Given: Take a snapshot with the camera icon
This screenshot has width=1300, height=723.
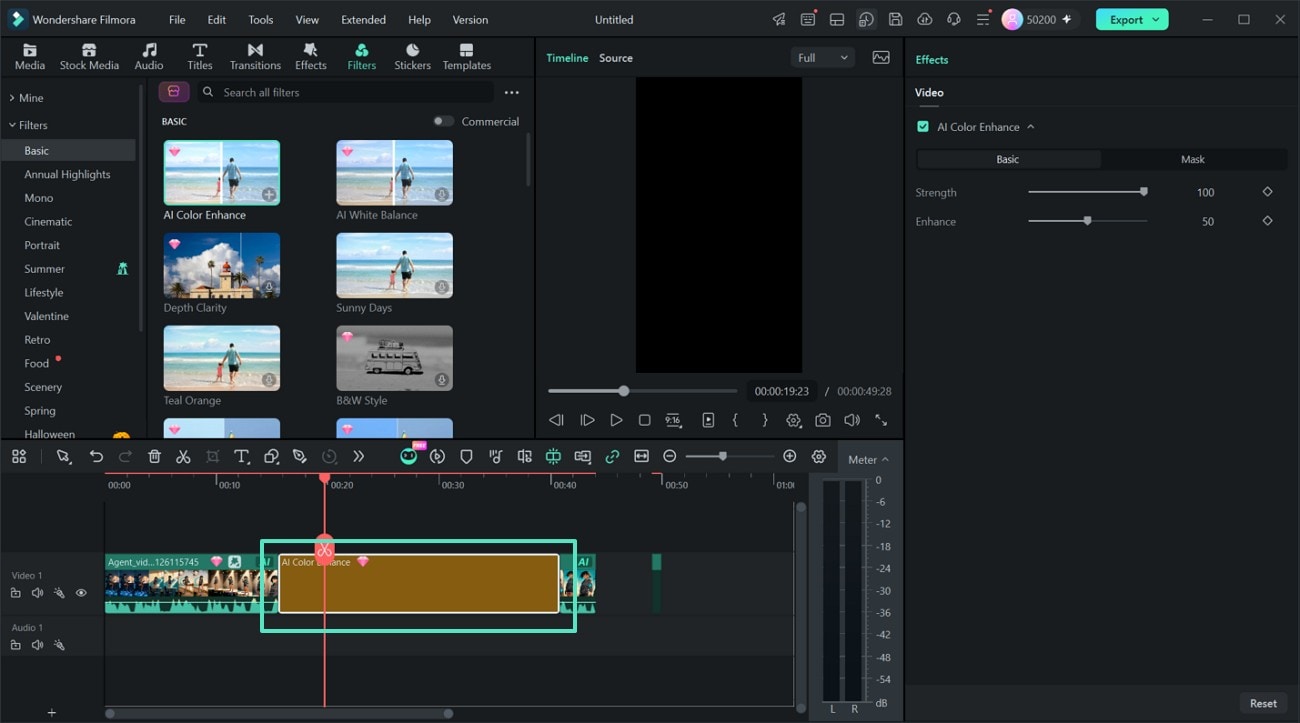Looking at the screenshot, I should tap(822, 420).
